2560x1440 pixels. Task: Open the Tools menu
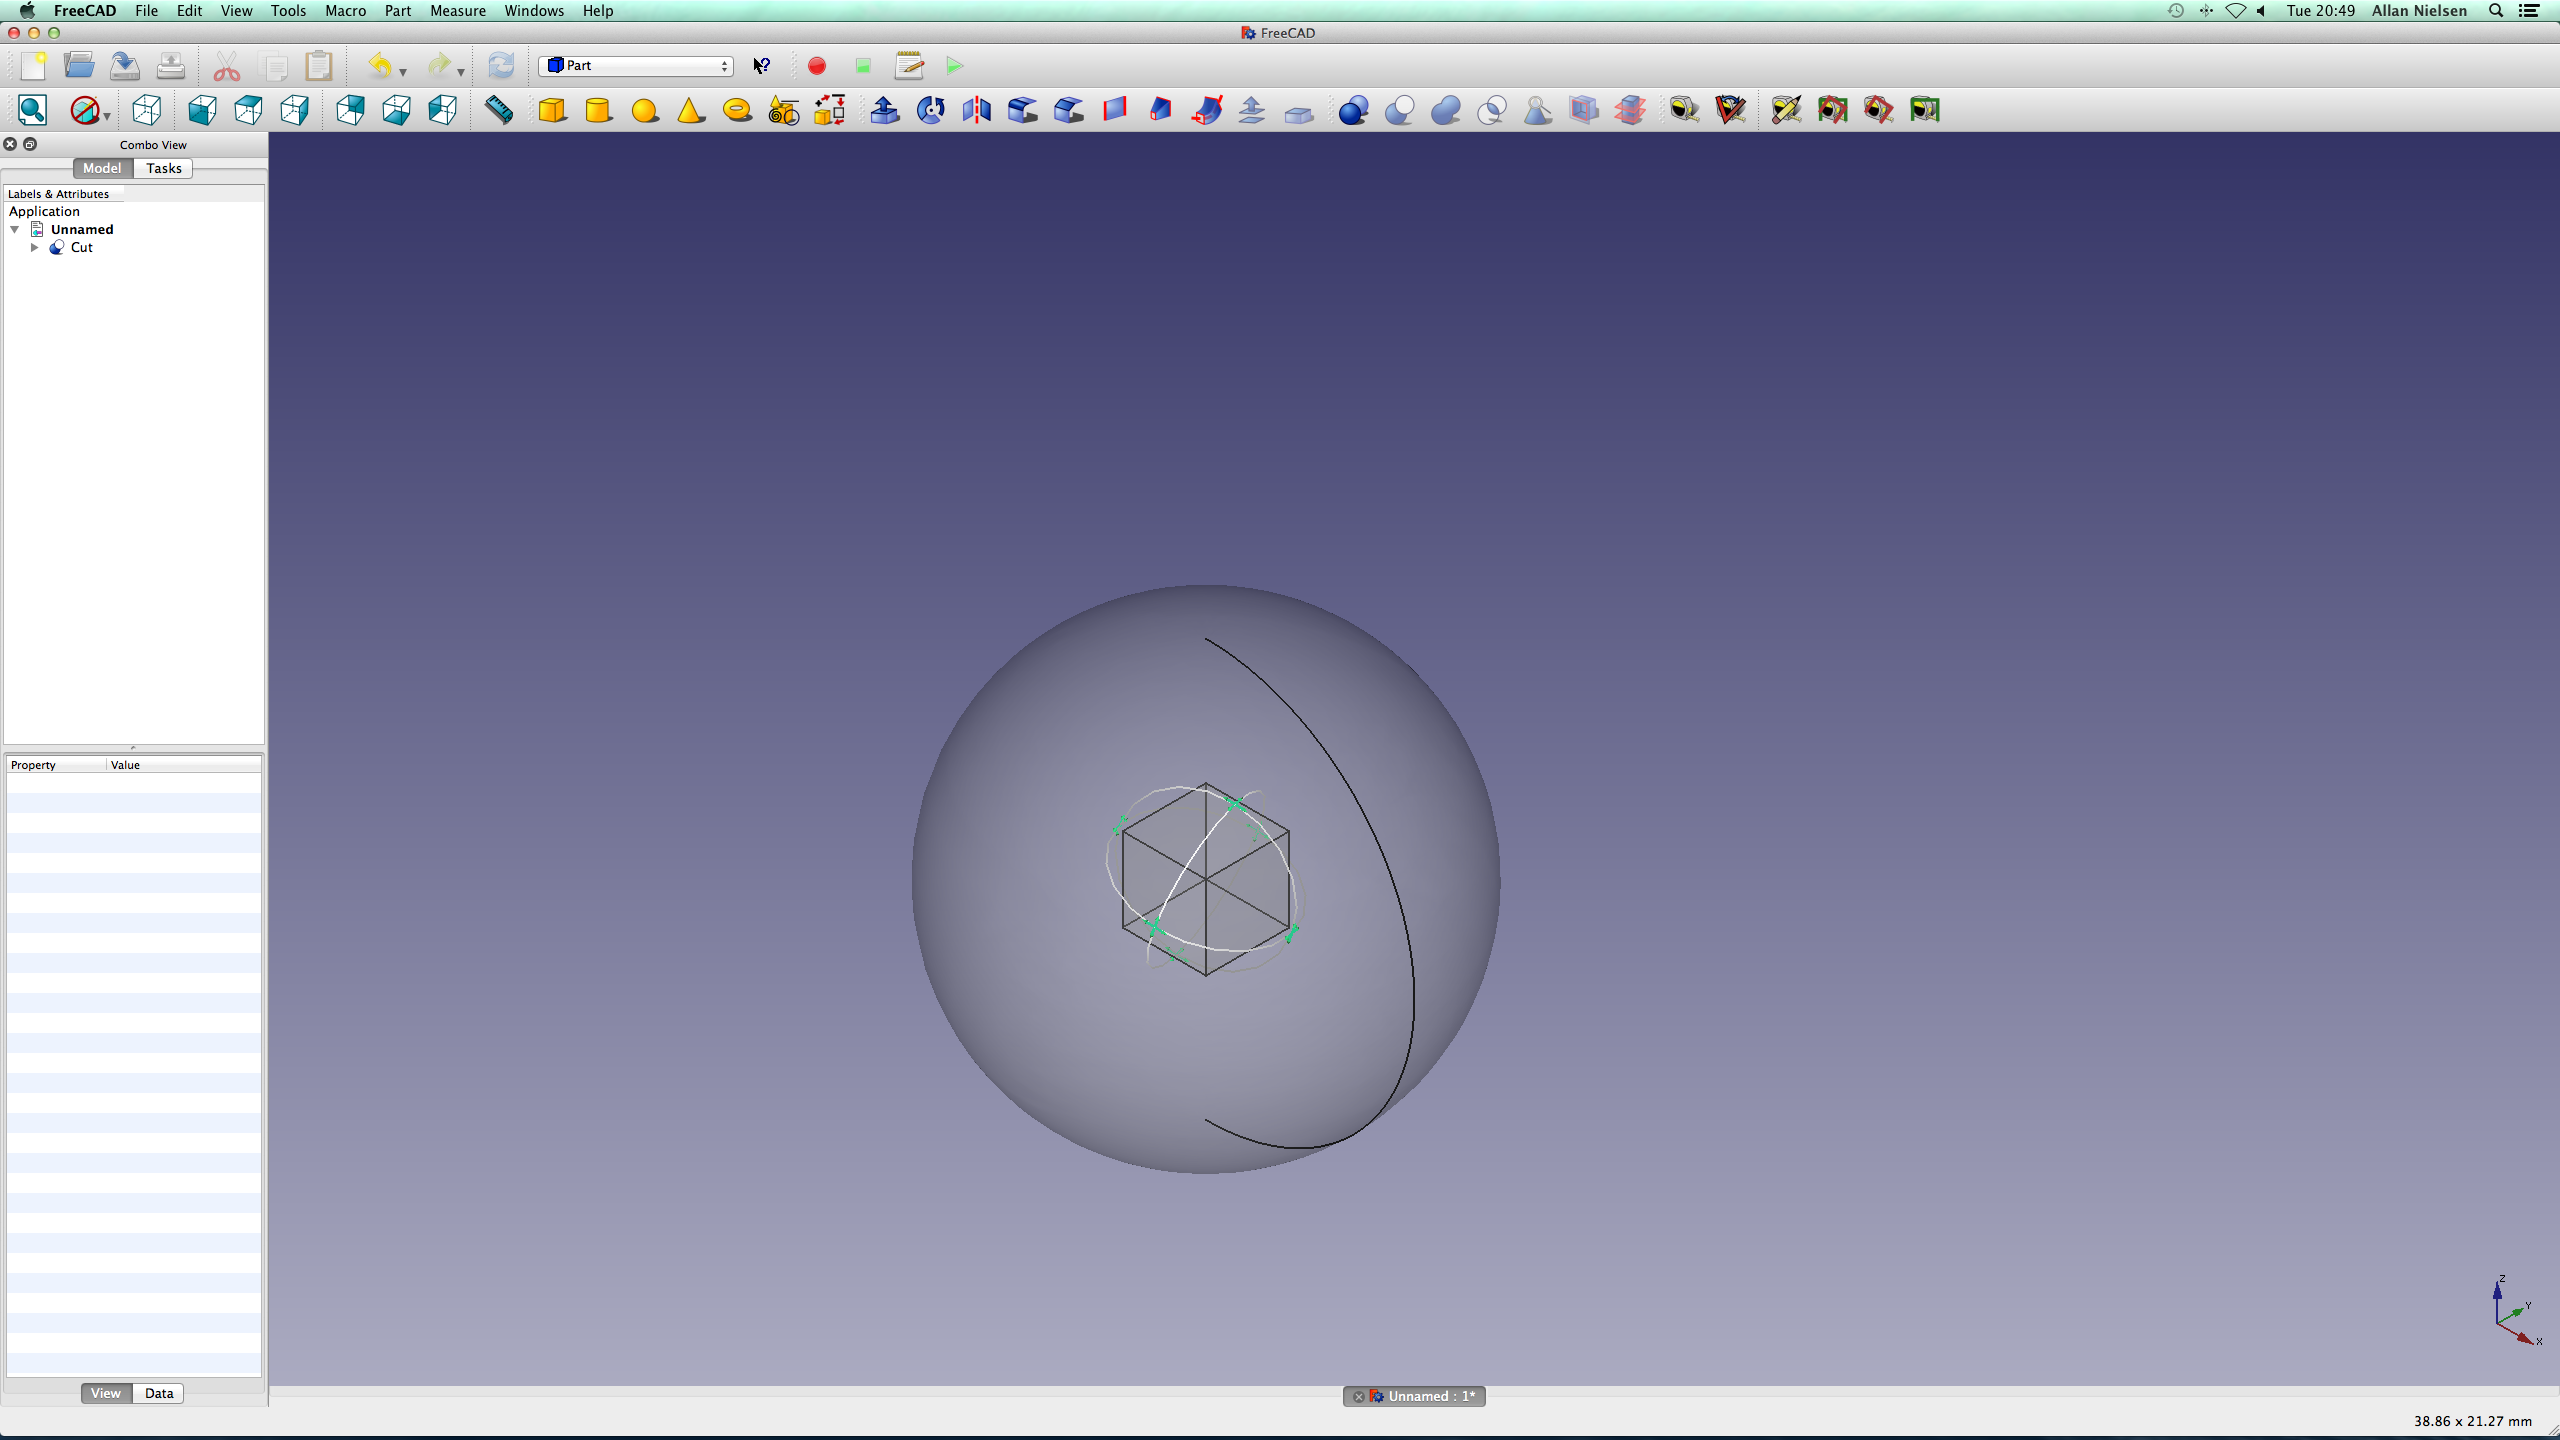click(x=288, y=11)
